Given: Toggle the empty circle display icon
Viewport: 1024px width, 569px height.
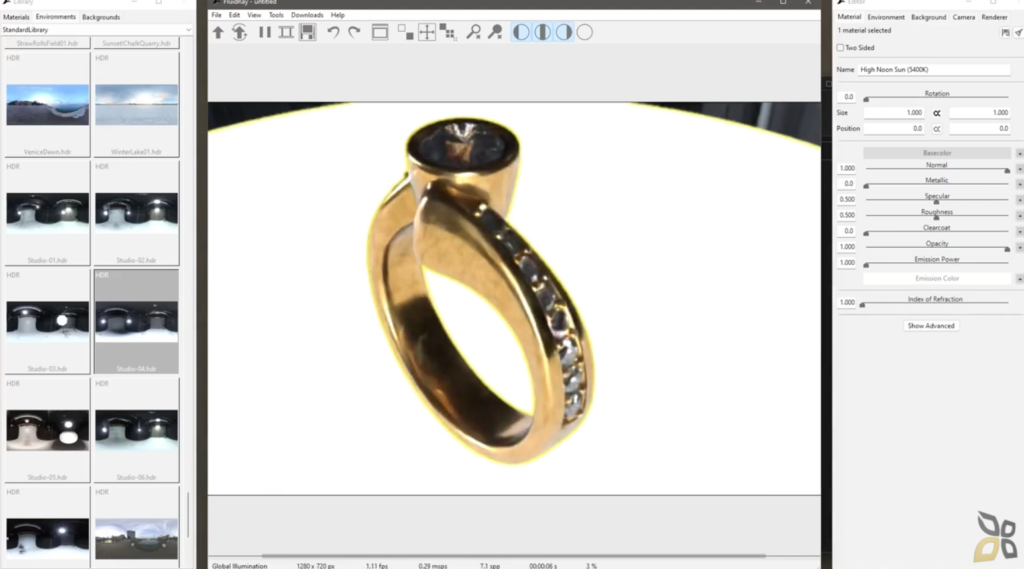Looking at the screenshot, I should [584, 32].
